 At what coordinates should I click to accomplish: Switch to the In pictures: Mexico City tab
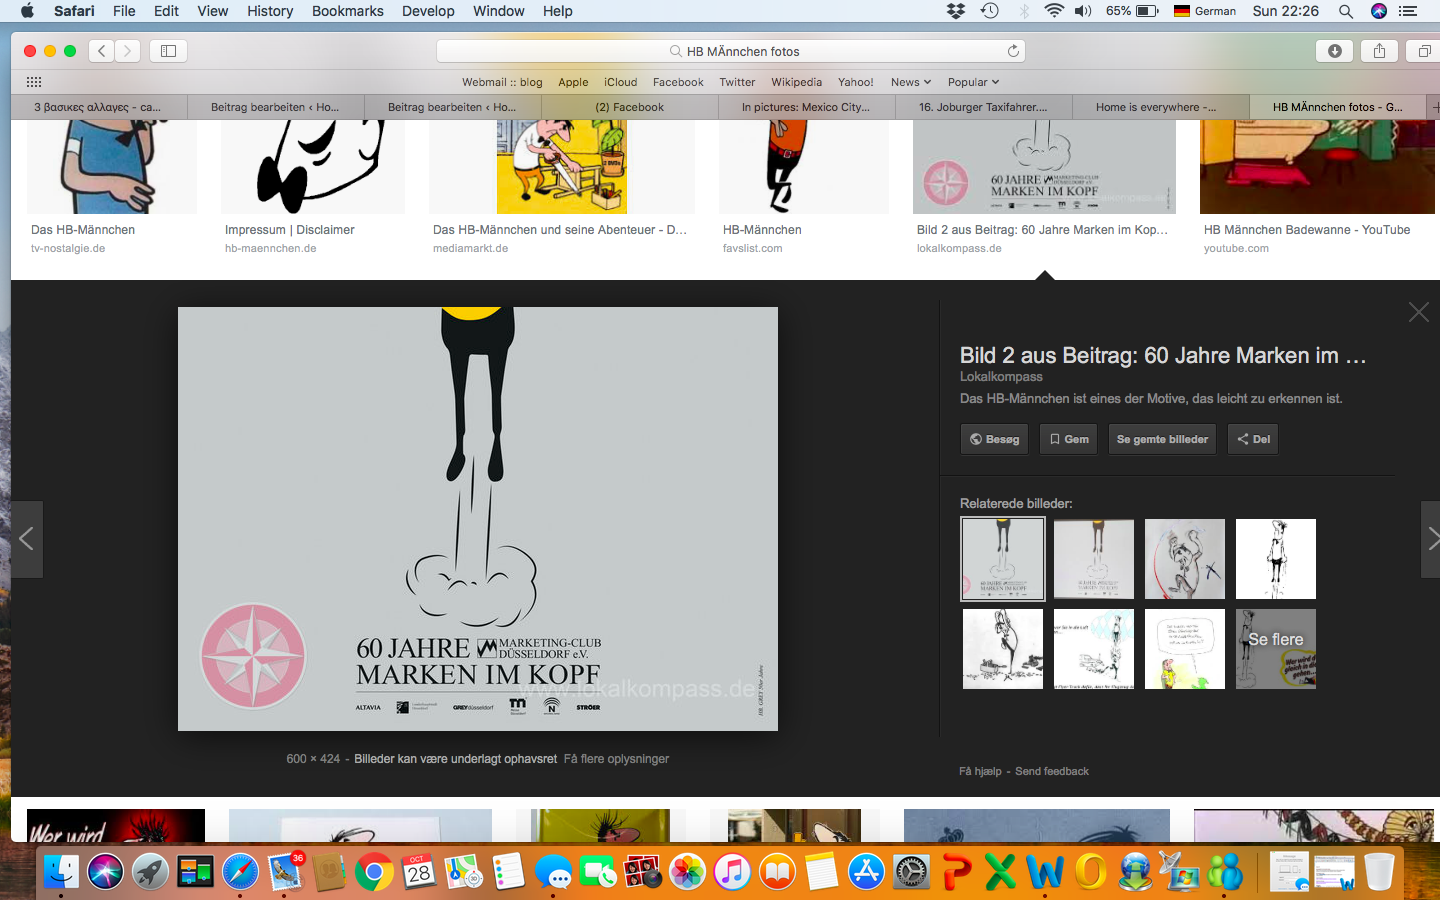pyautogui.click(x=806, y=107)
